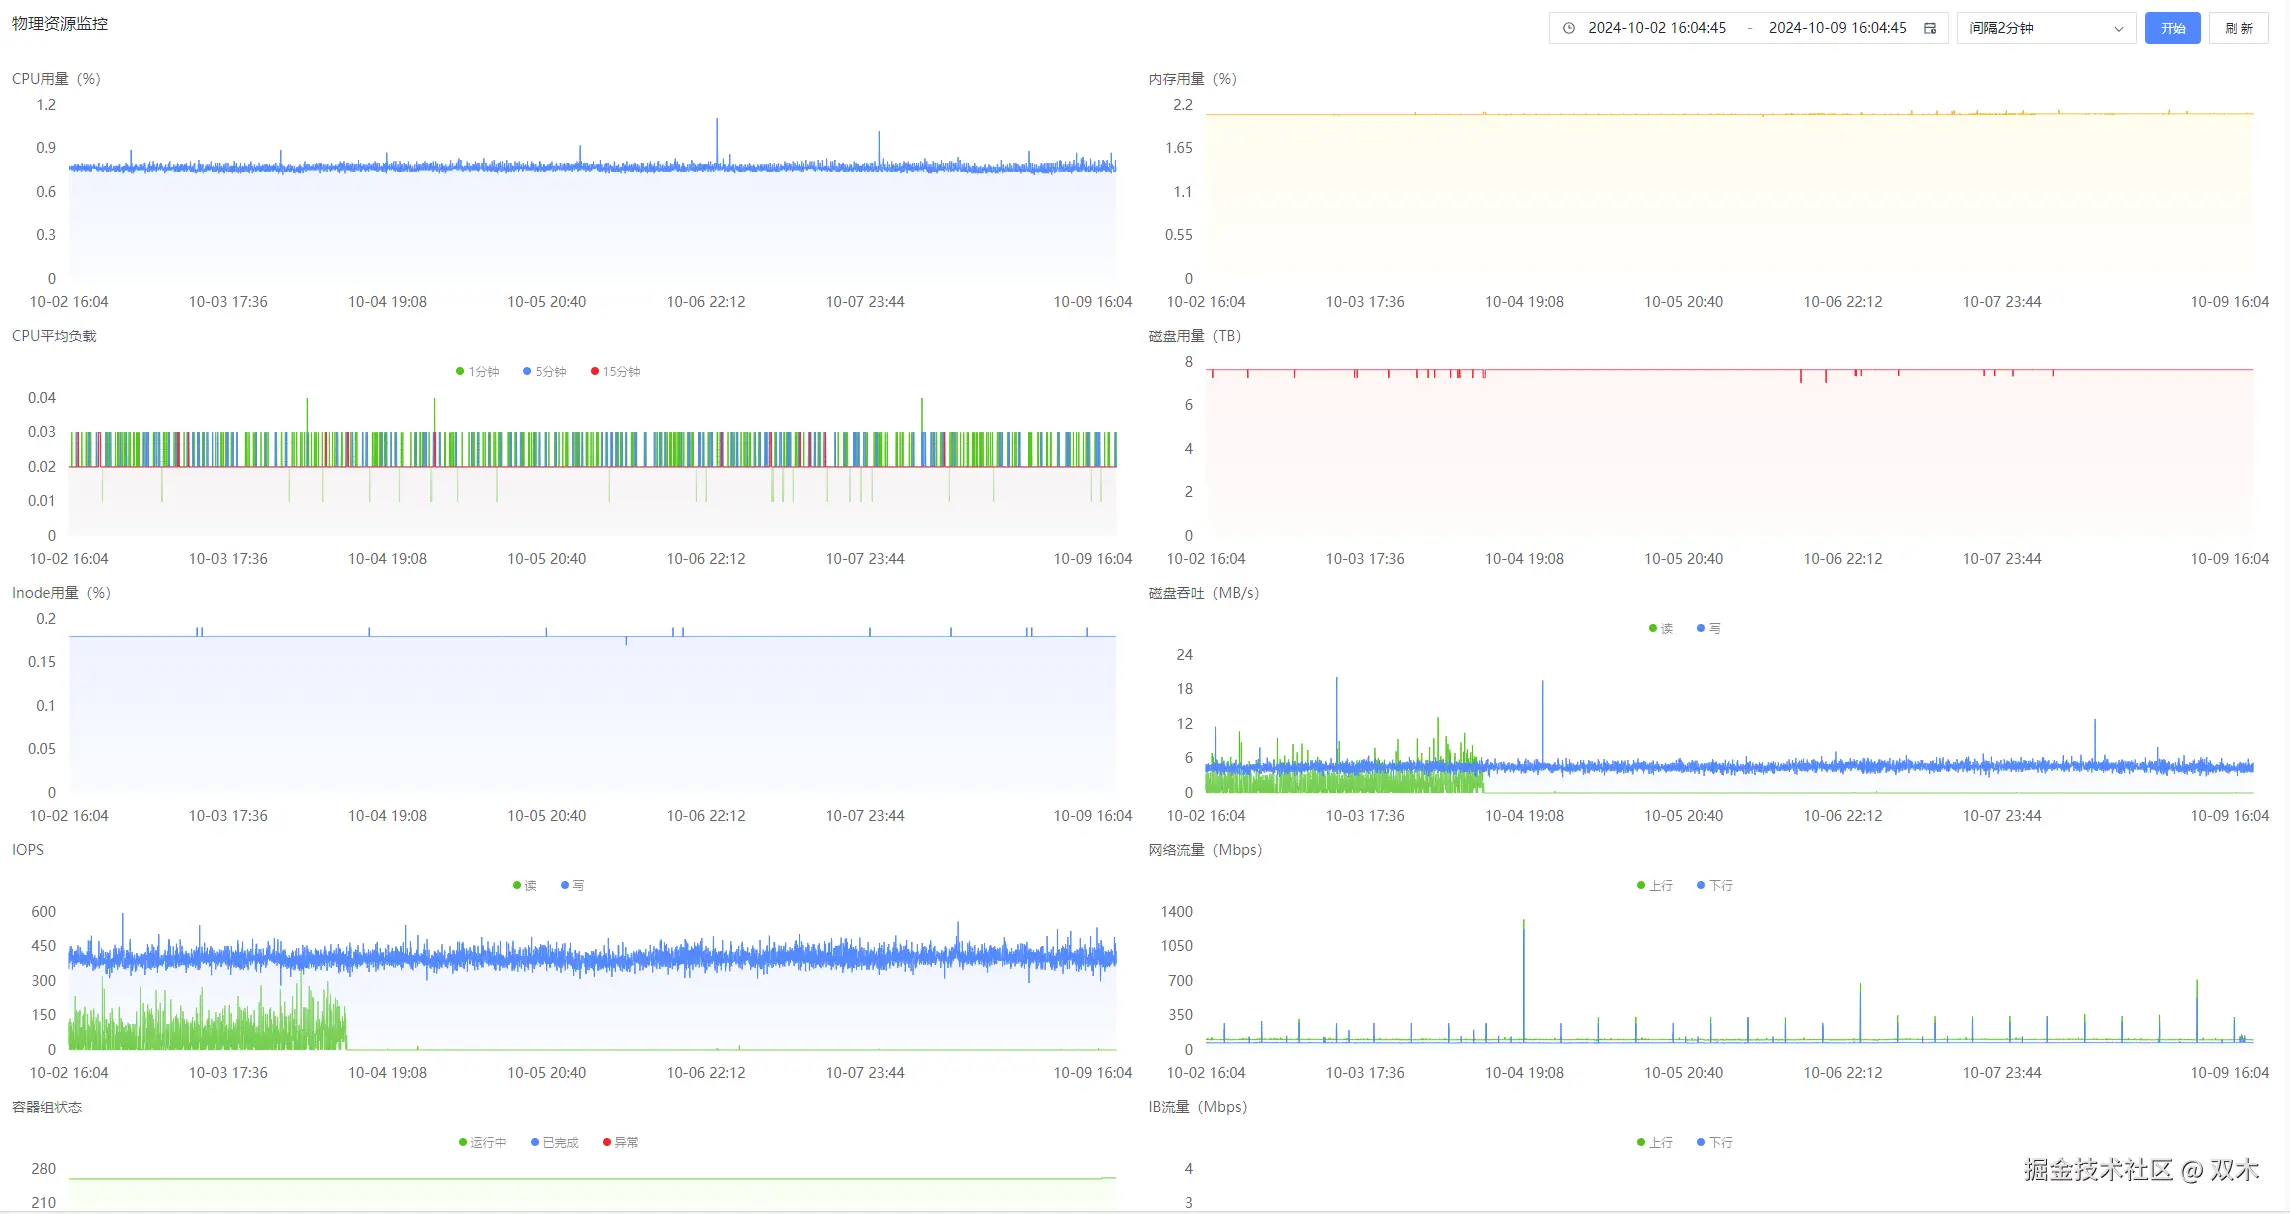
Task: Click the calendar icon beside the end date
Action: pyautogui.click(x=1930, y=28)
